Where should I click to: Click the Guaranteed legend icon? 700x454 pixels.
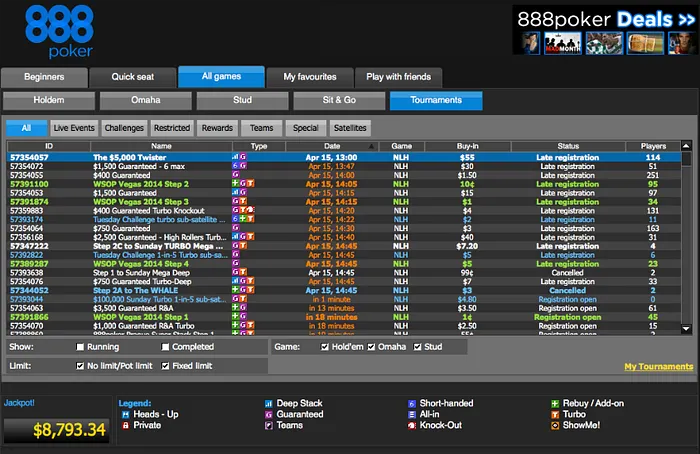[268, 415]
